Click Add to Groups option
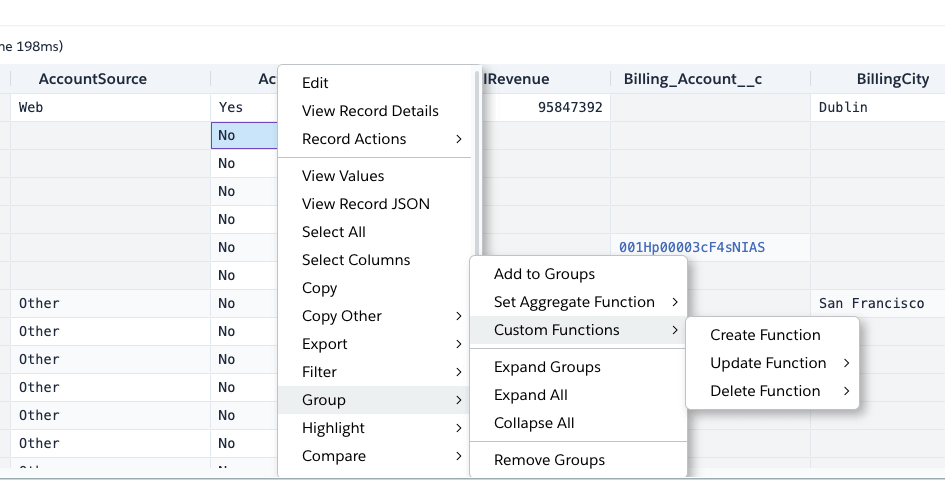Image resolution: width=945 pixels, height=480 pixels. pyautogui.click(x=544, y=274)
